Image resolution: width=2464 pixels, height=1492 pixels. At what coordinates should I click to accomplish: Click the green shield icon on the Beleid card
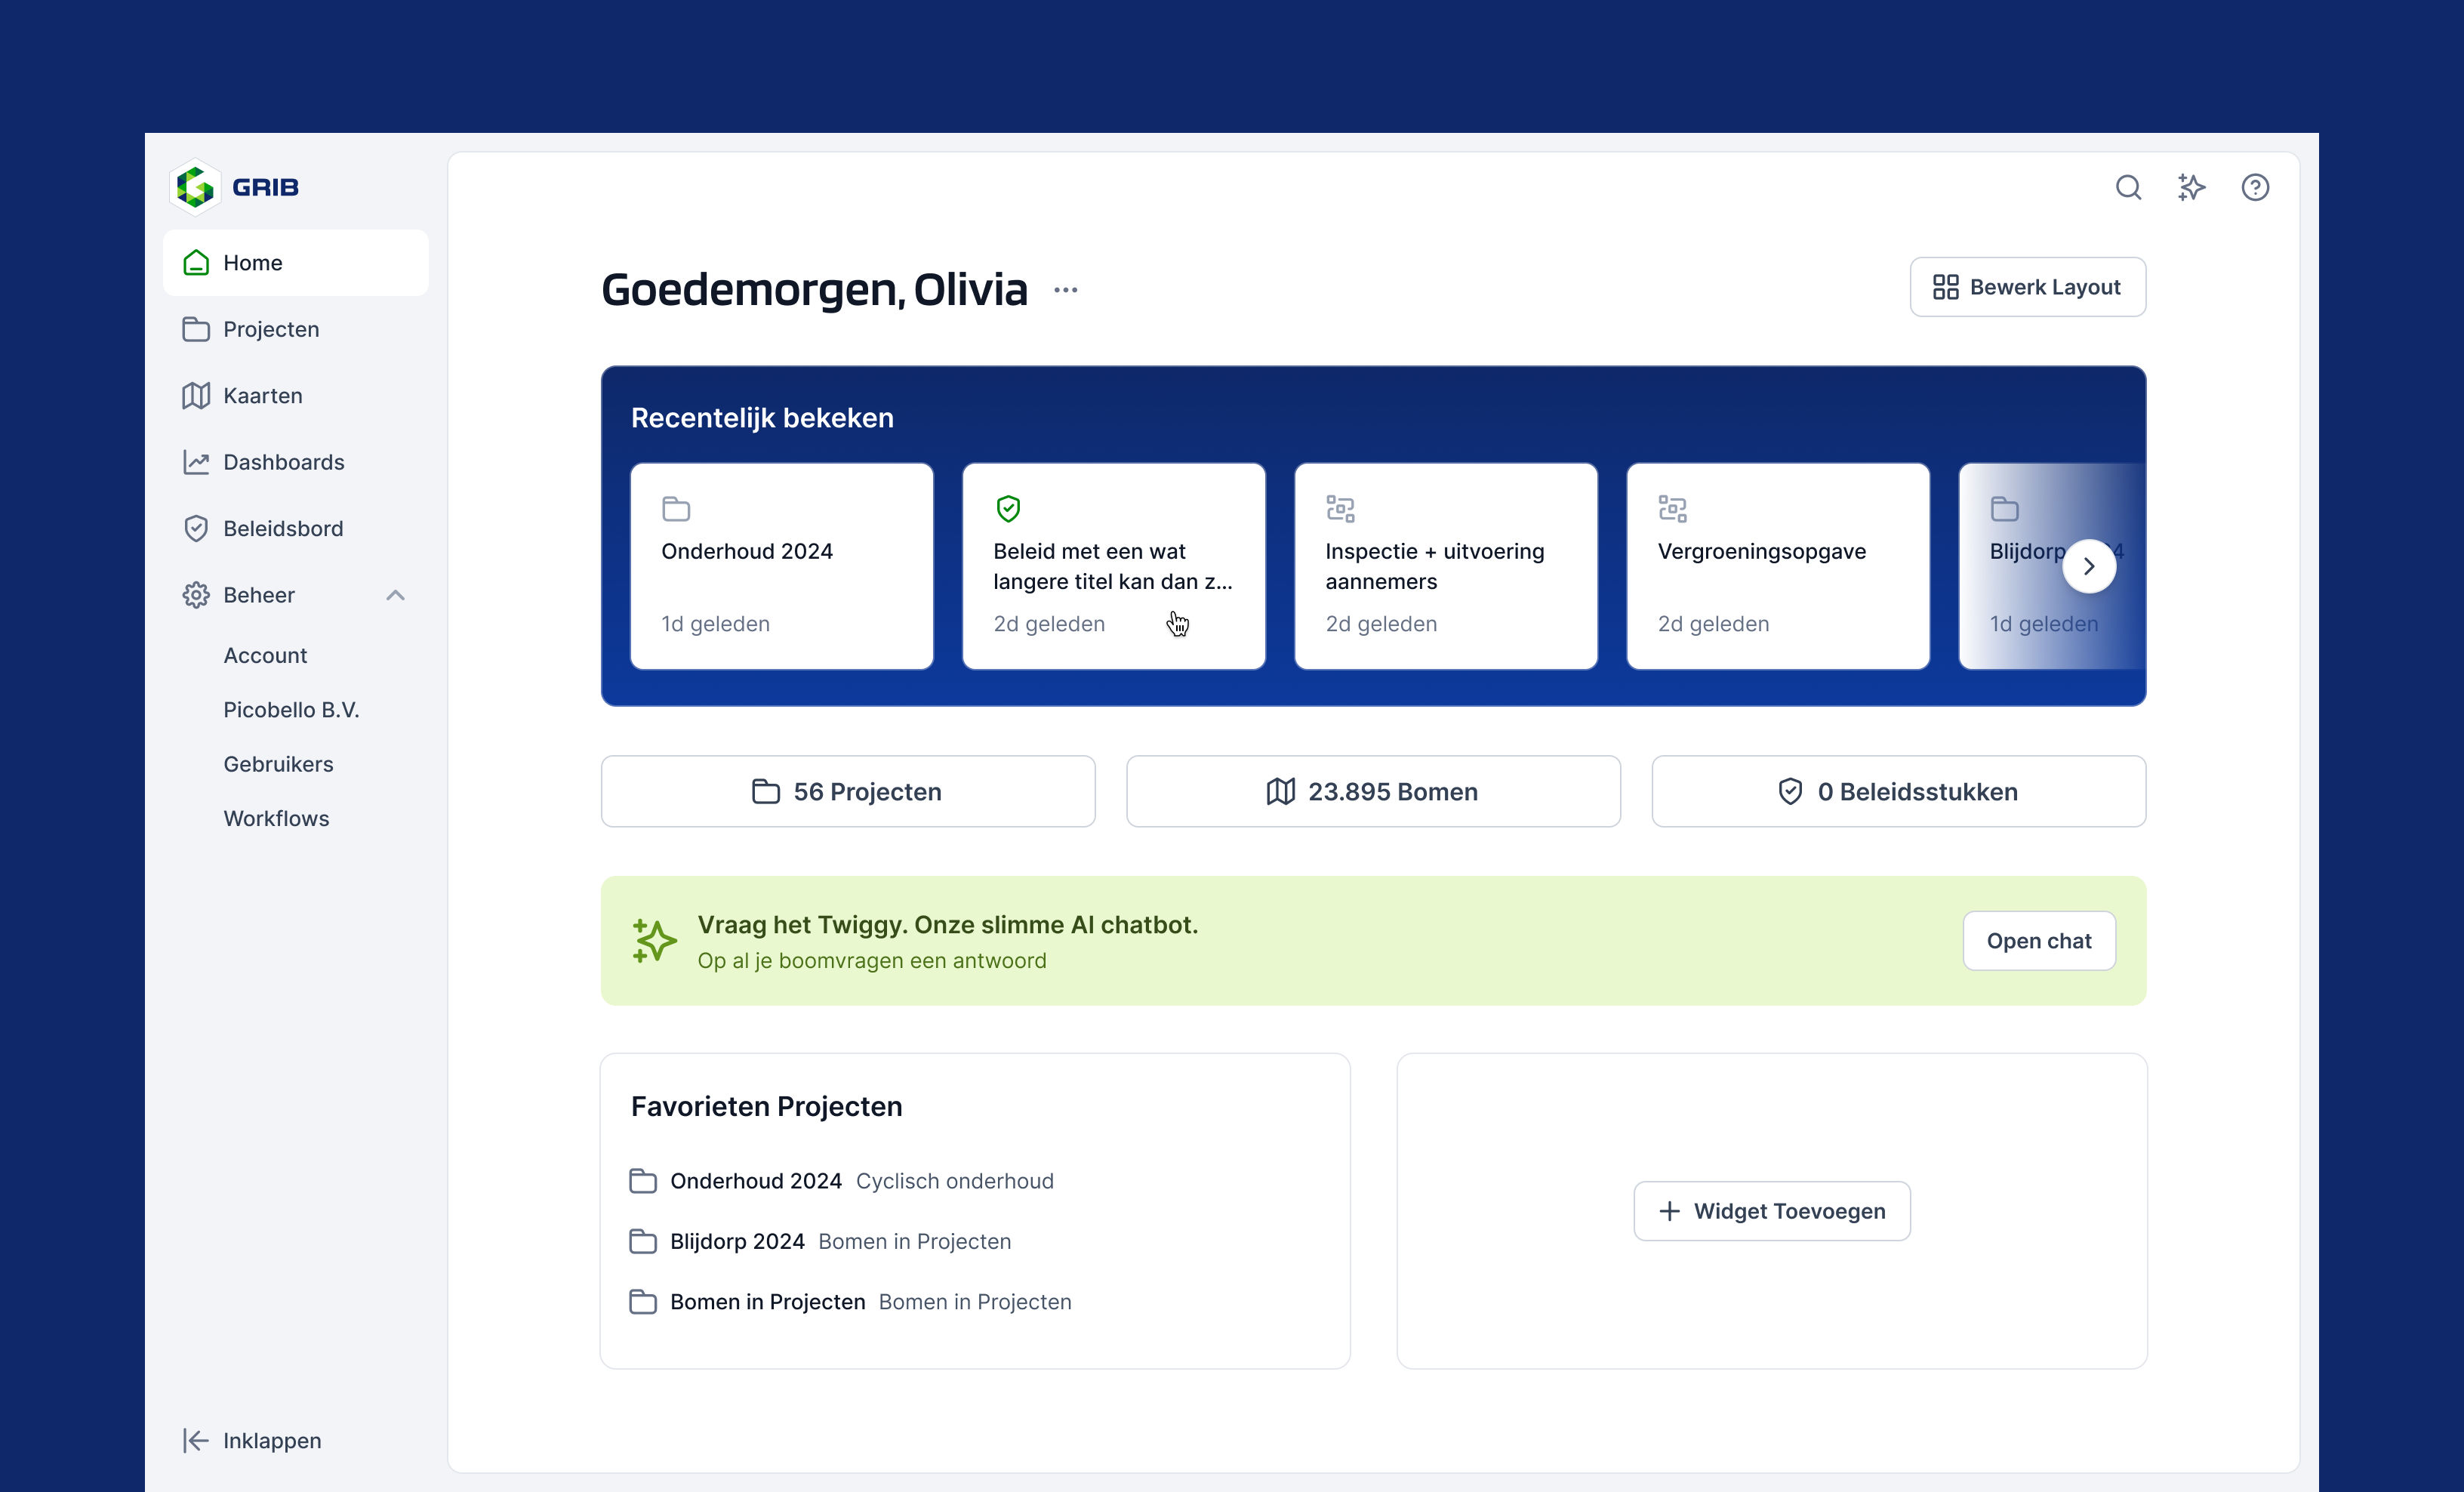(1009, 508)
